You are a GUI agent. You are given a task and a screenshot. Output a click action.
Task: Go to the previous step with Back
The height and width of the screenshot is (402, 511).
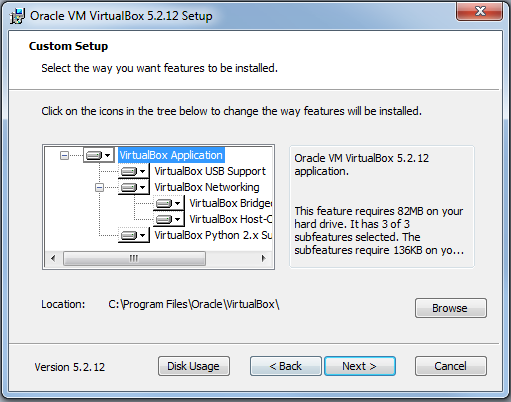(x=286, y=366)
